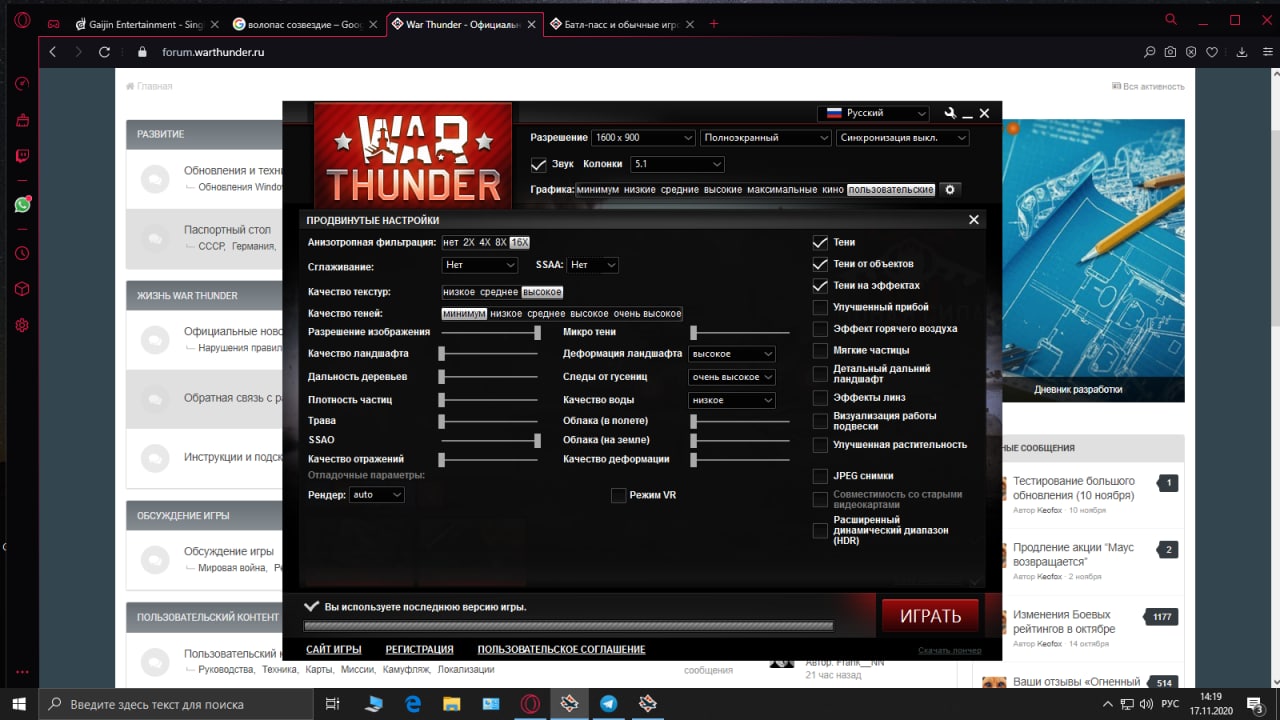Adjust the Разрешение изображения slider
Image resolution: width=1280 pixels, height=720 pixels.
coord(490,332)
